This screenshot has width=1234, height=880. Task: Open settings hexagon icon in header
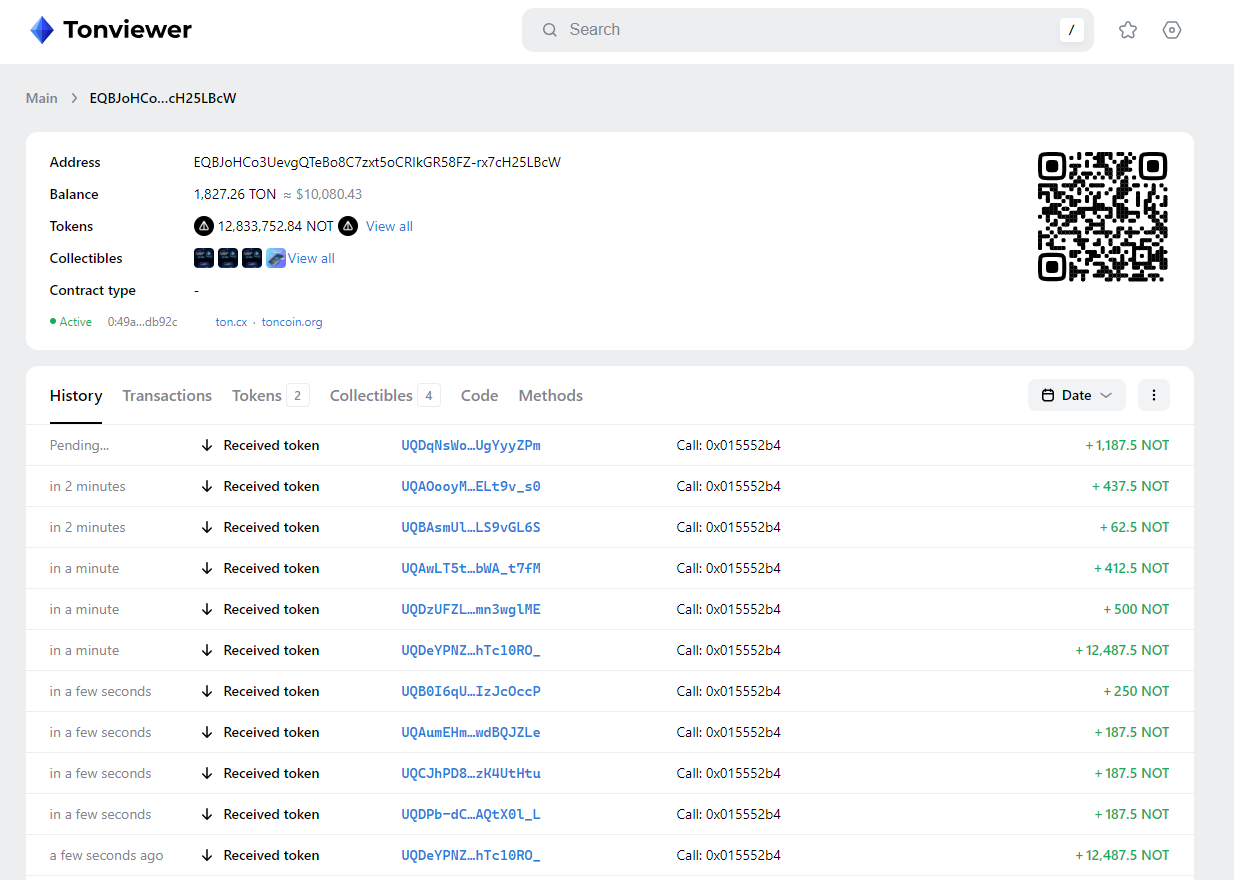click(1172, 30)
